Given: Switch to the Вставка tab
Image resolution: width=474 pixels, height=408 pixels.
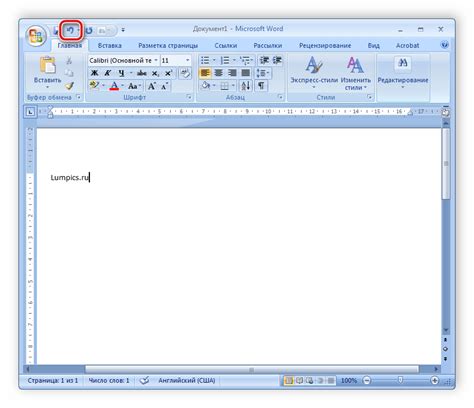Looking at the screenshot, I should point(110,45).
